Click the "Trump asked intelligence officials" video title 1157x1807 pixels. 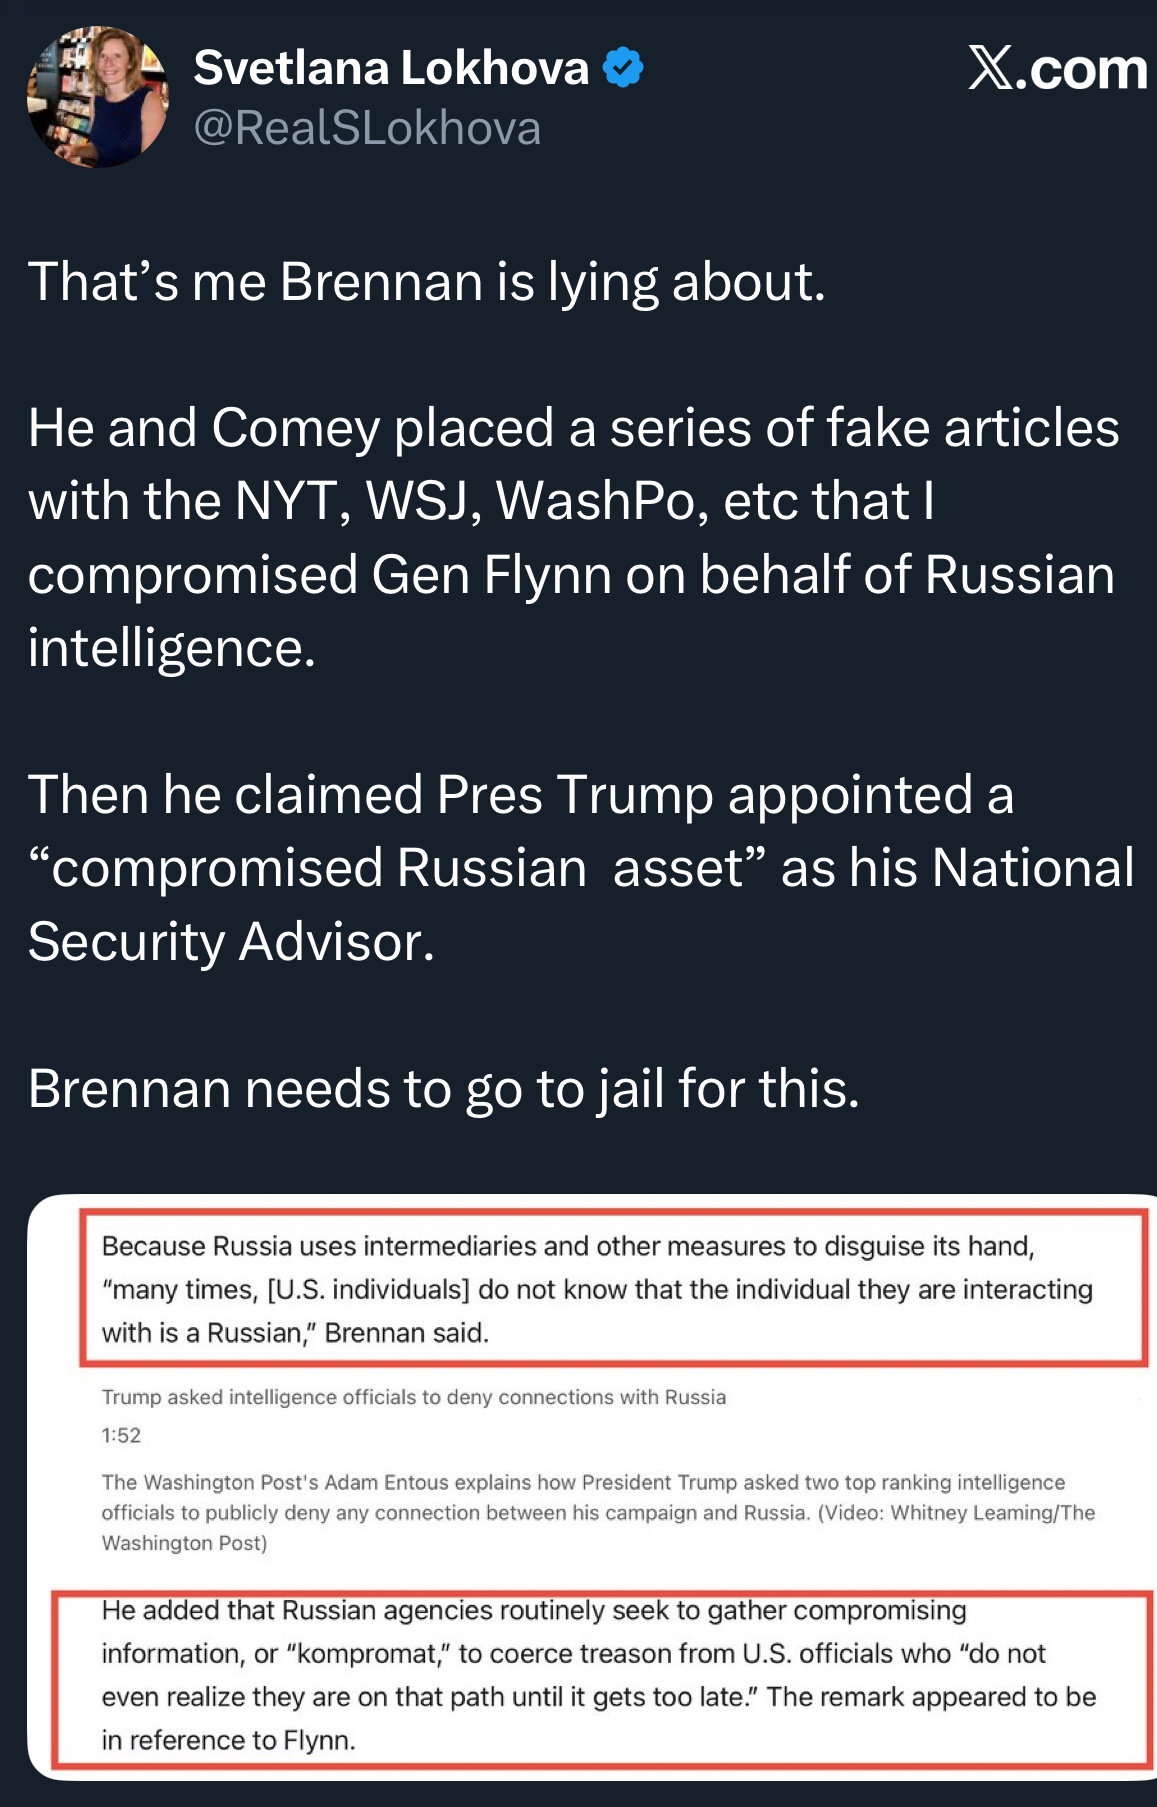pos(413,1397)
